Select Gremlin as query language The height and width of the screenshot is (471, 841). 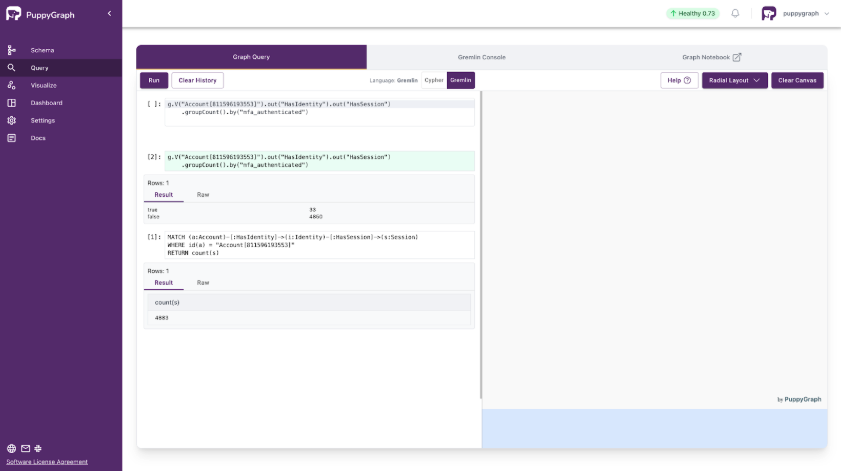(461, 80)
